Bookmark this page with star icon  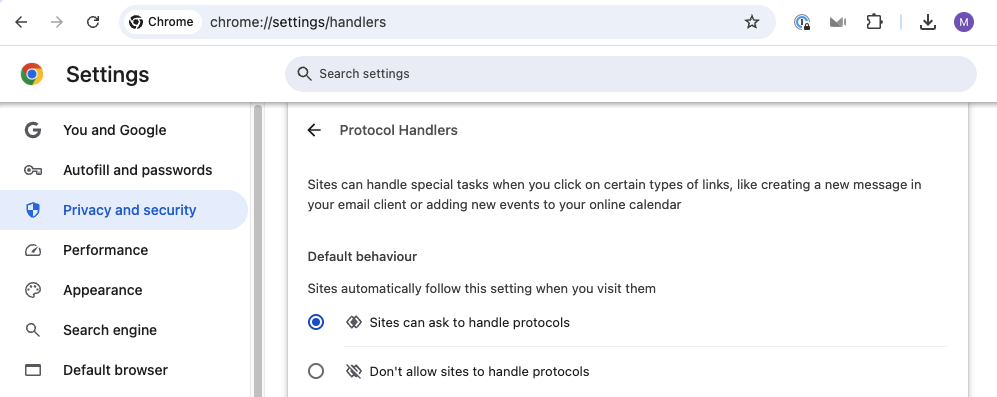tap(752, 22)
